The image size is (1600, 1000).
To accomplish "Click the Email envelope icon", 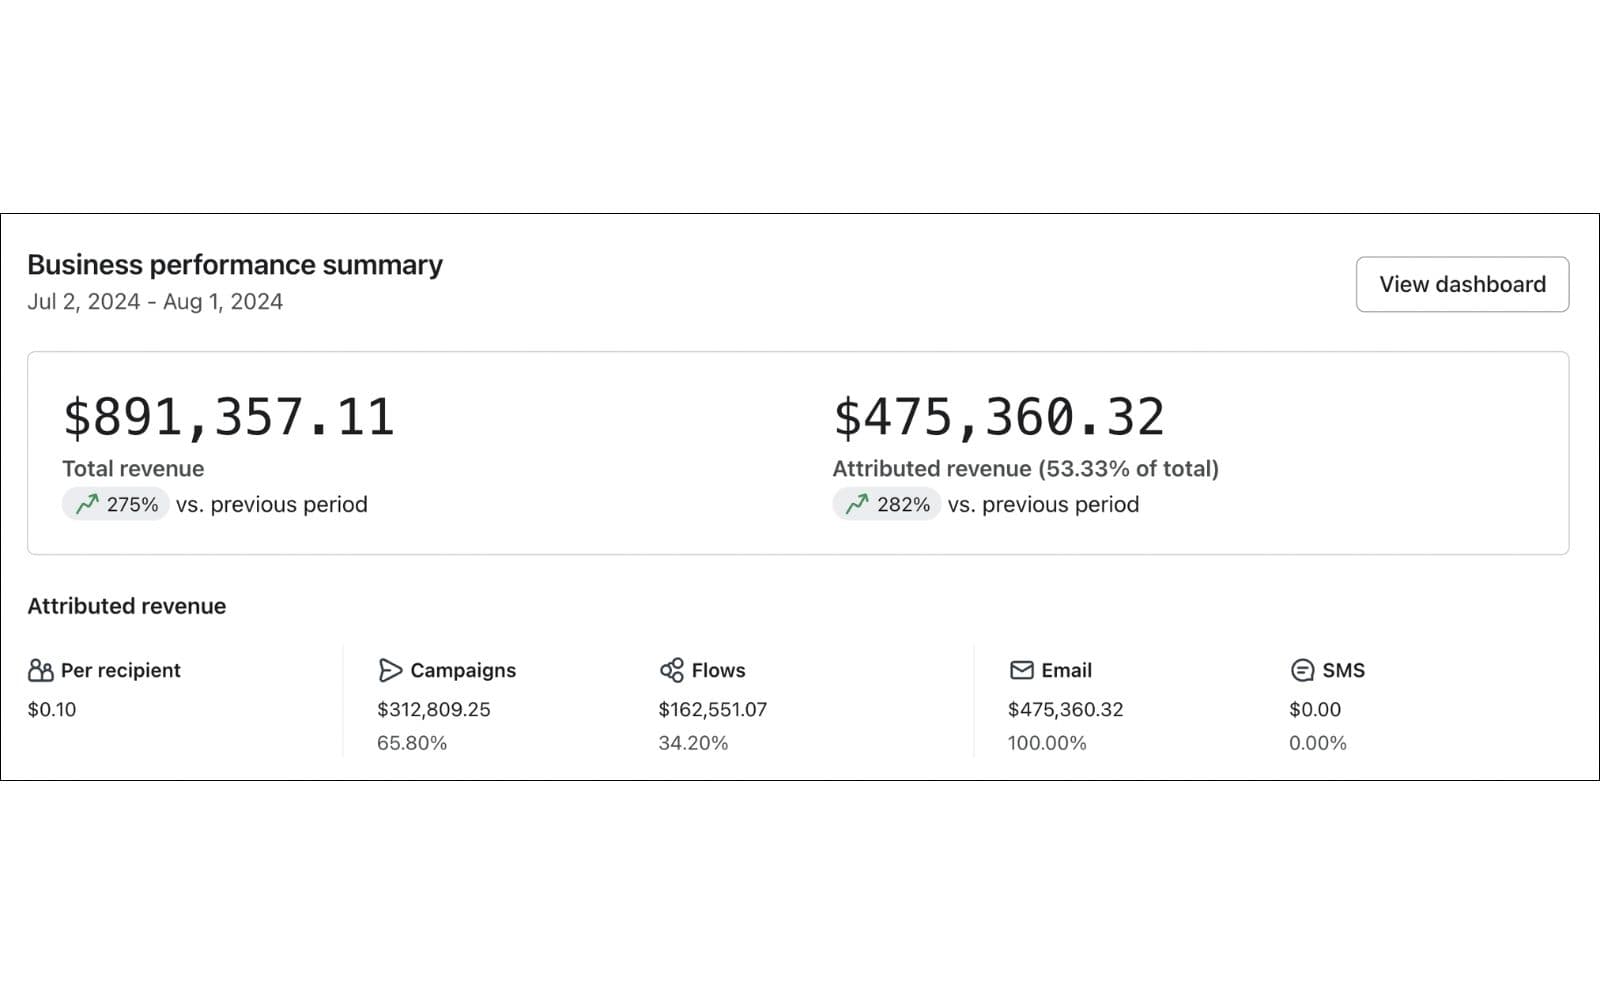I will (x=1021, y=670).
